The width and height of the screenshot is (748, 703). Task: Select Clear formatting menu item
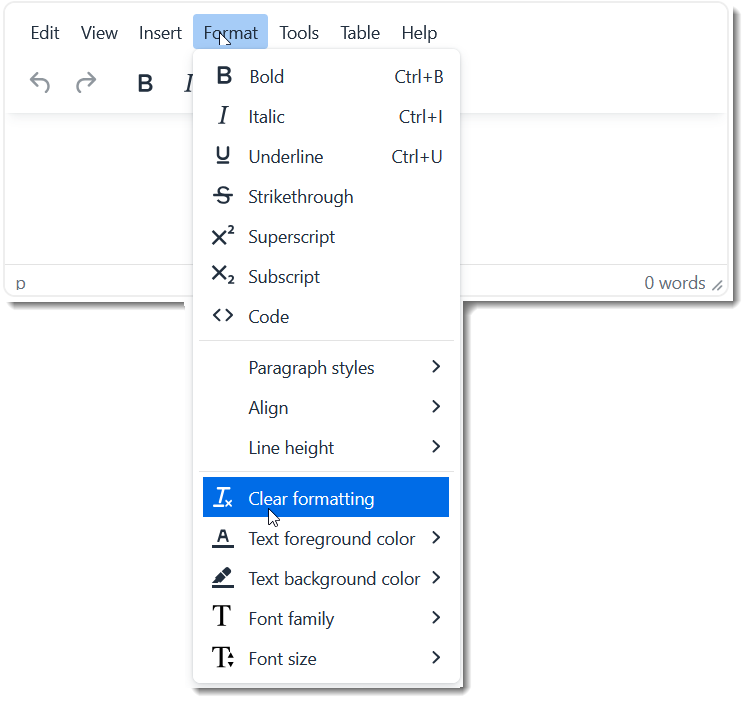[326, 497]
